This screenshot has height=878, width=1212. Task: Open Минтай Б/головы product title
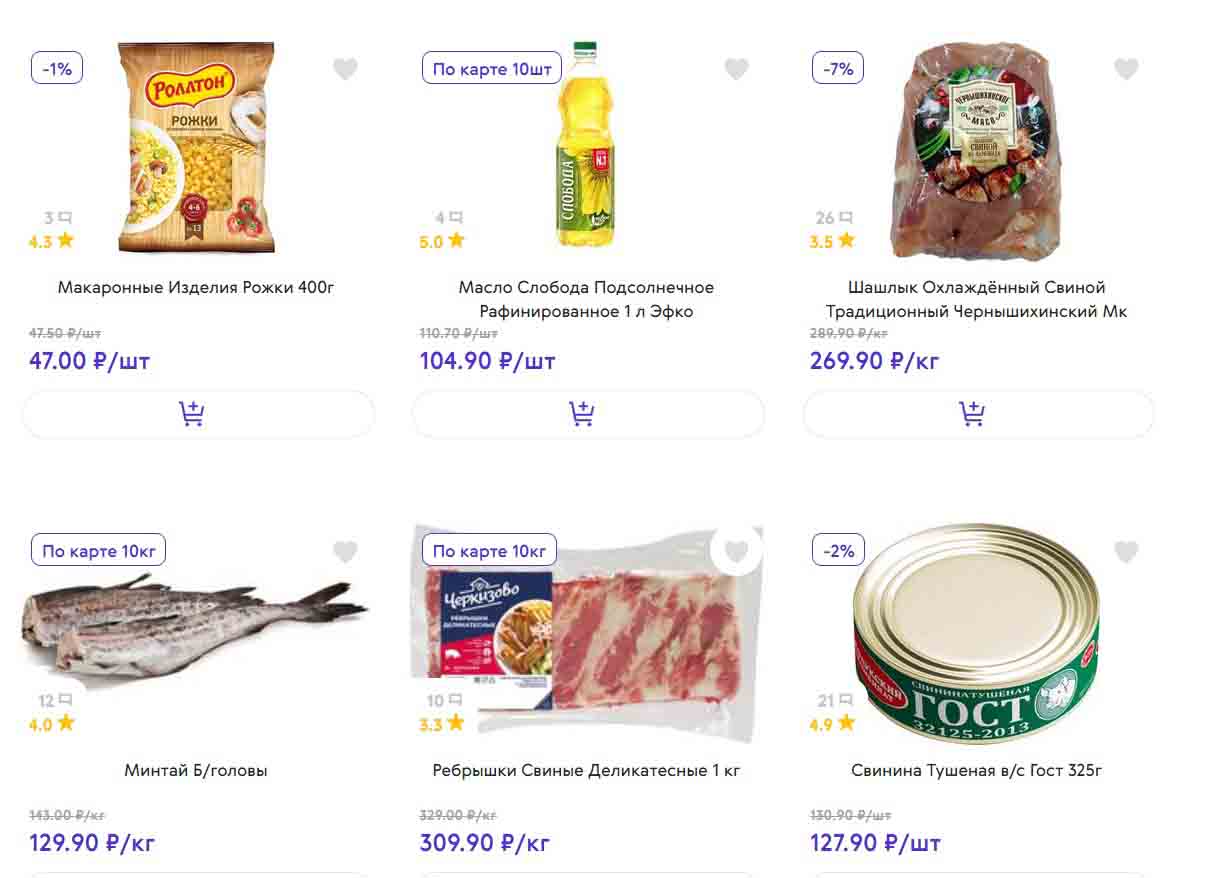point(196,770)
